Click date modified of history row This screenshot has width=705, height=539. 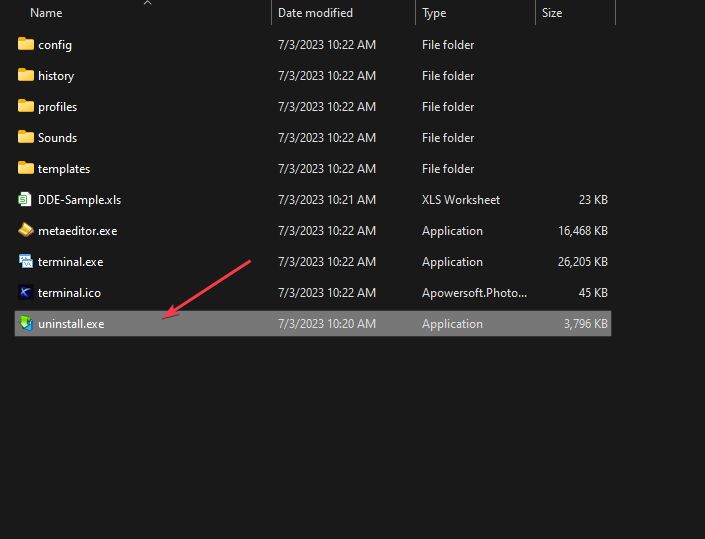click(327, 76)
